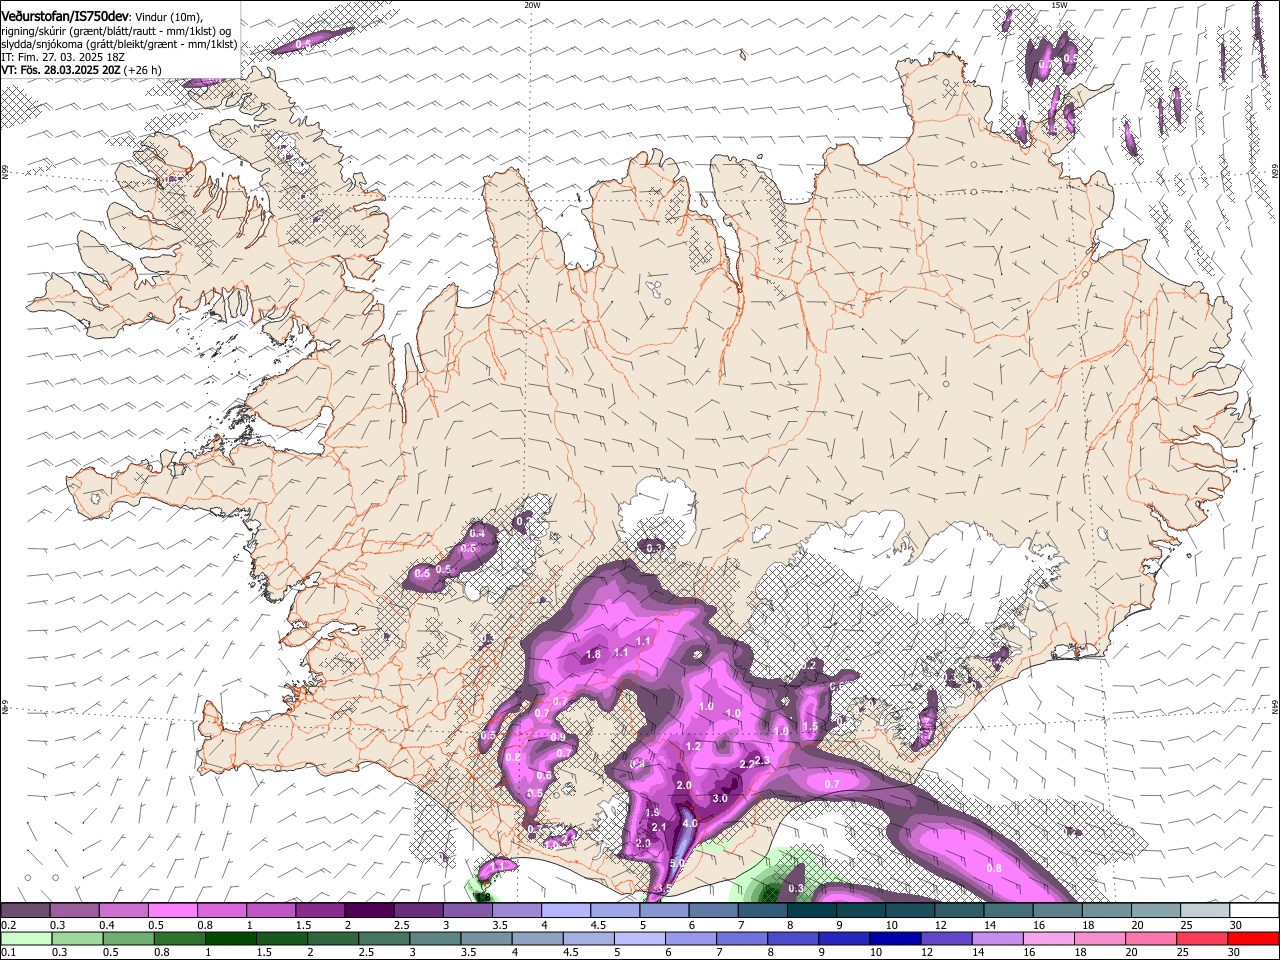Image resolution: width=1280 pixels, height=960 pixels.
Task: Pick the bright red swatch above lower legend 30
Action: [x=1255, y=938]
